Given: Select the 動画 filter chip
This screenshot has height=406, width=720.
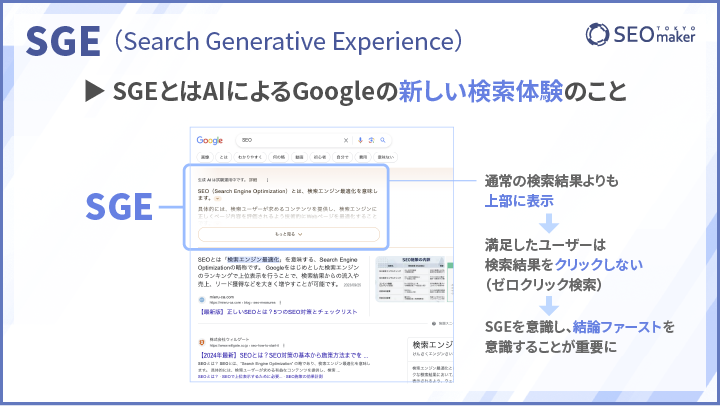Looking at the screenshot, I should click(299, 157).
